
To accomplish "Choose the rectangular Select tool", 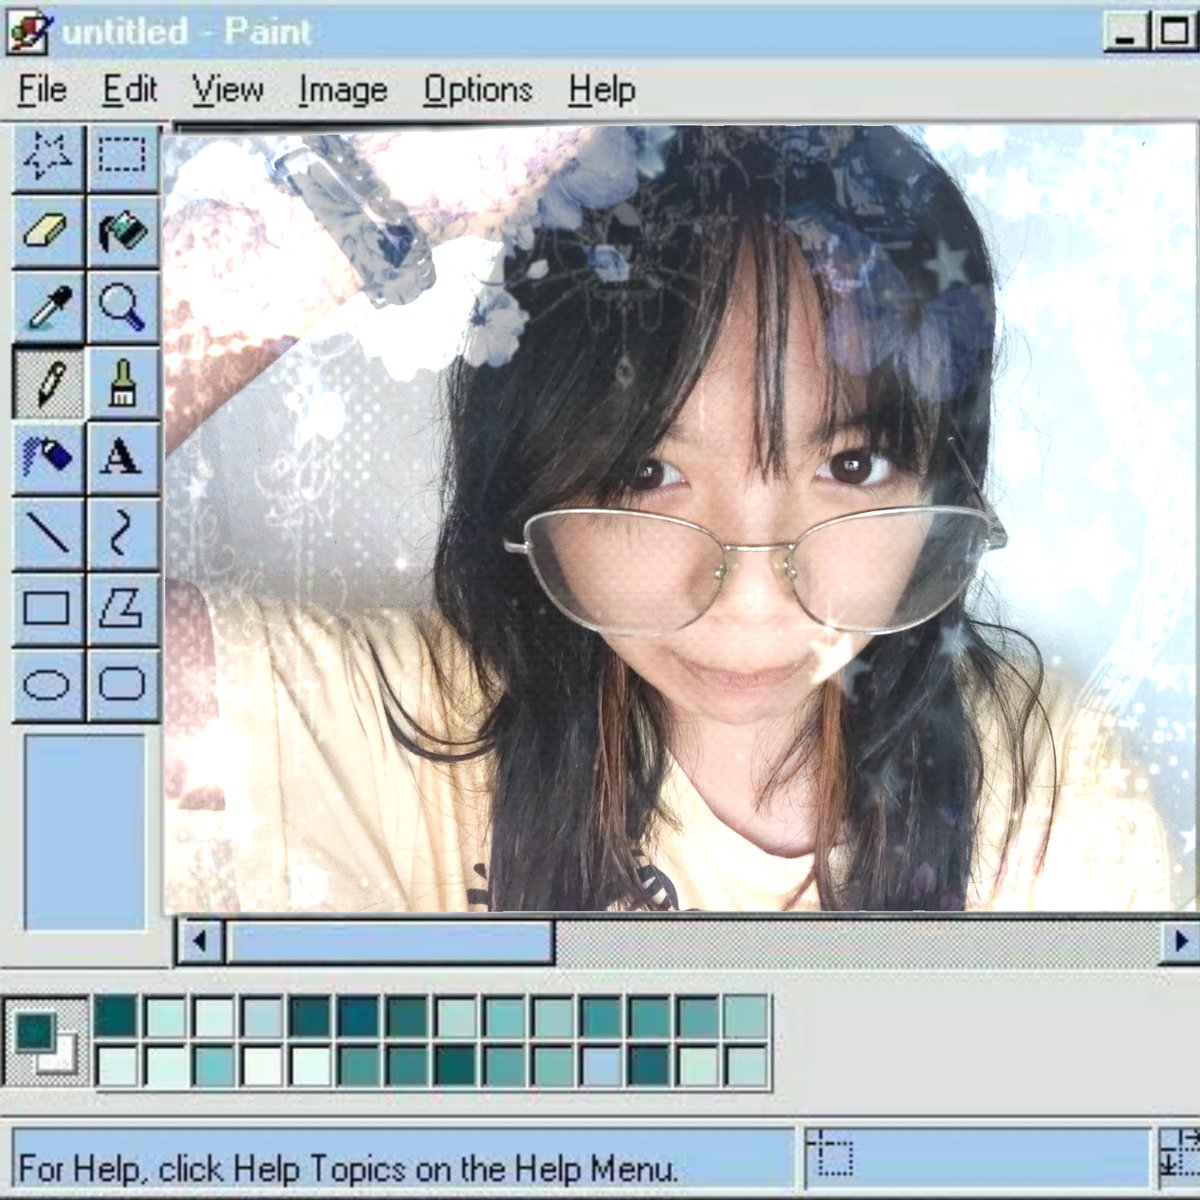I will tap(123, 158).
